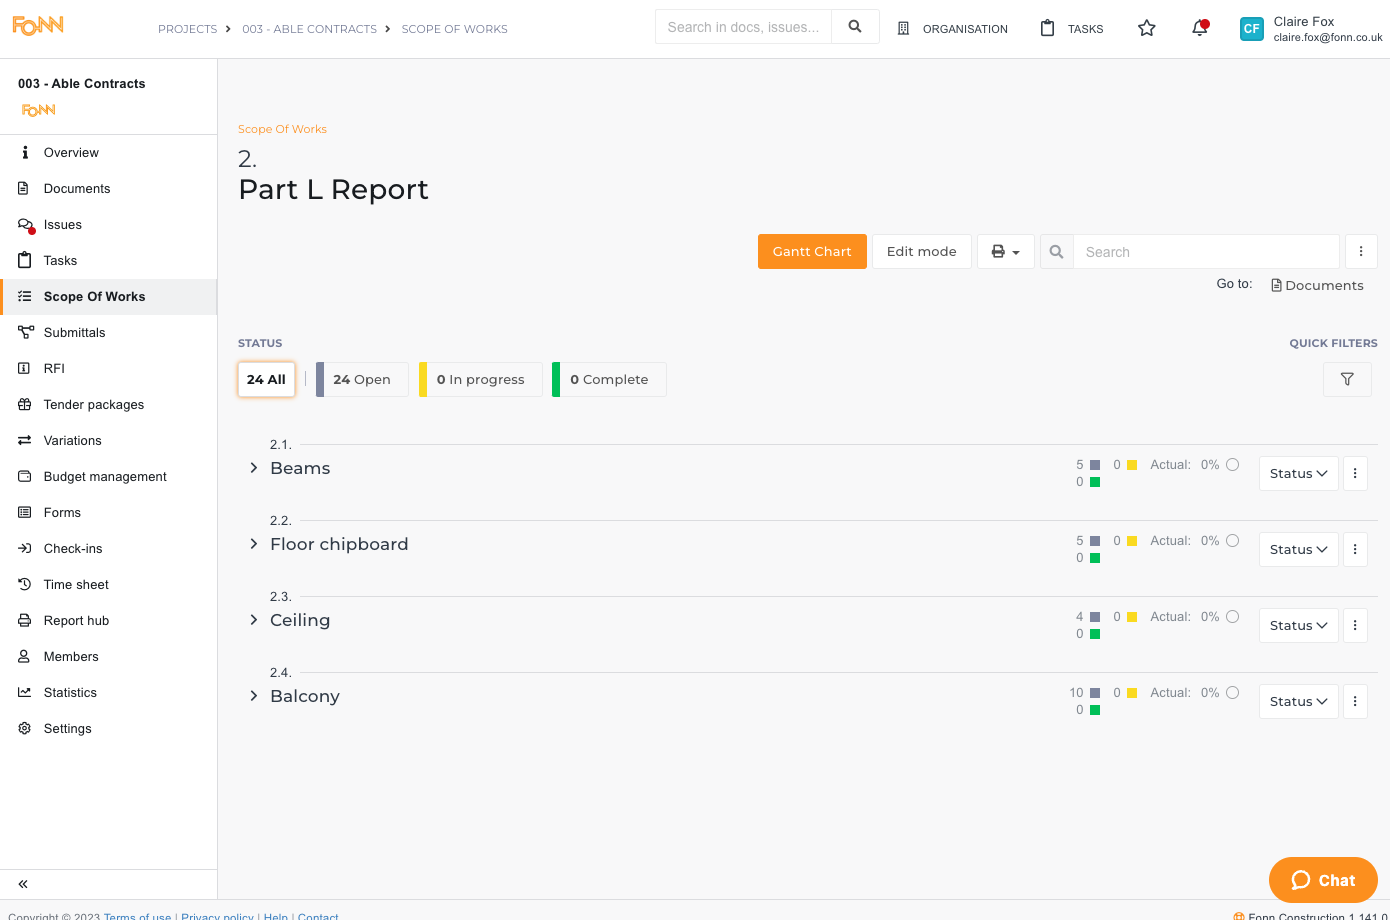The height and width of the screenshot is (920, 1390).
Task: Open Status dropdown for Balcony
Action: pos(1298,702)
